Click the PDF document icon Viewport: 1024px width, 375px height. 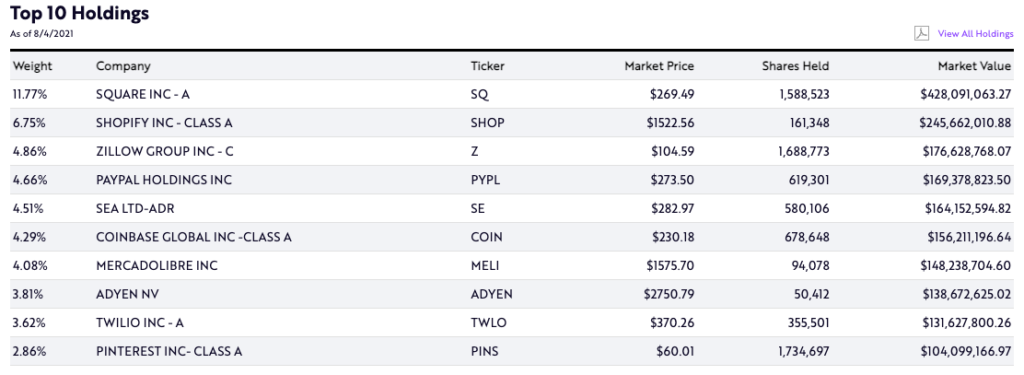click(921, 33)
